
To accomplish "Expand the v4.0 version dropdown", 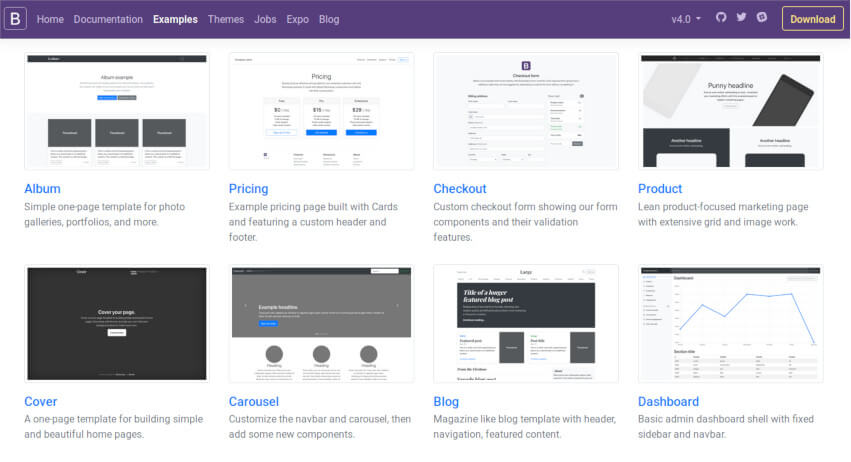I will [686, 20].
